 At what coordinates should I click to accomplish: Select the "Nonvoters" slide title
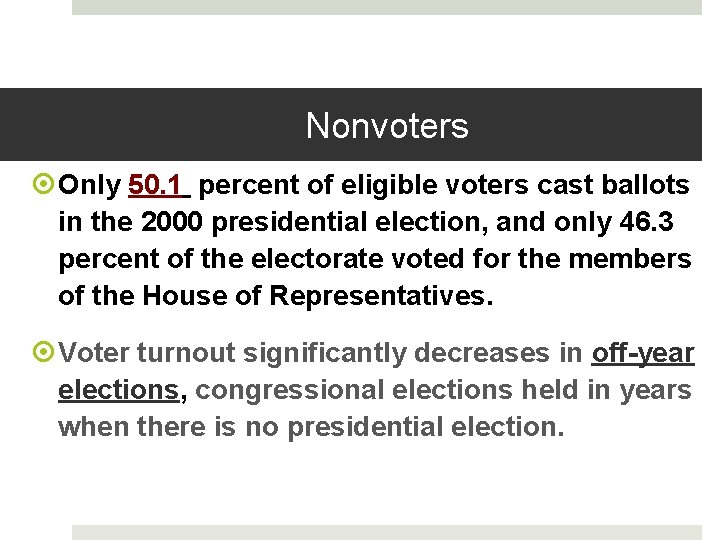[387, 126]
